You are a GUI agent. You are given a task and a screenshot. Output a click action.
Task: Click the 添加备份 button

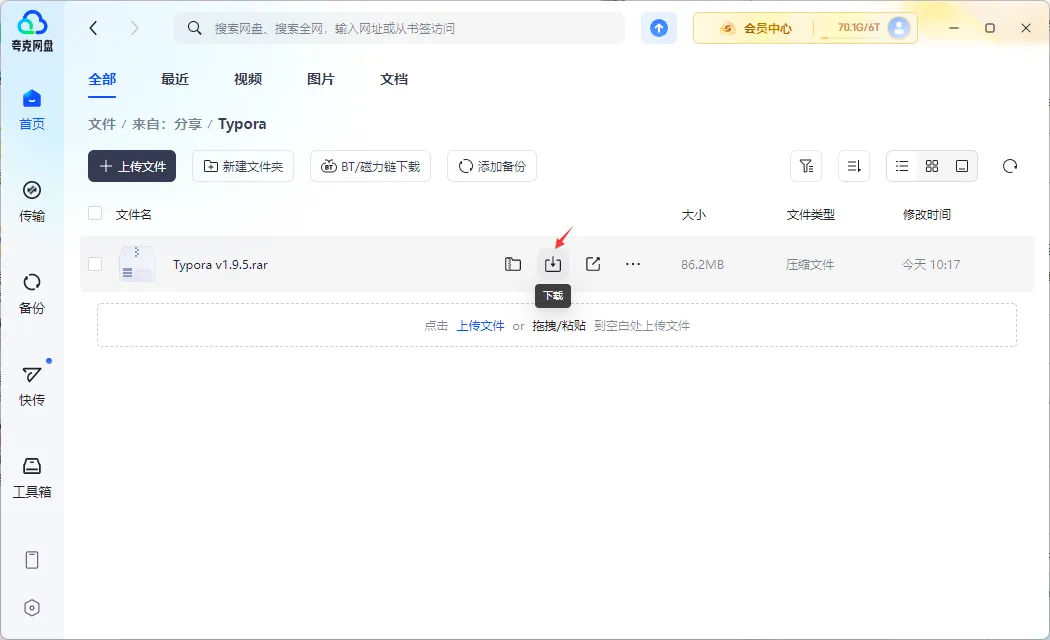492,166
